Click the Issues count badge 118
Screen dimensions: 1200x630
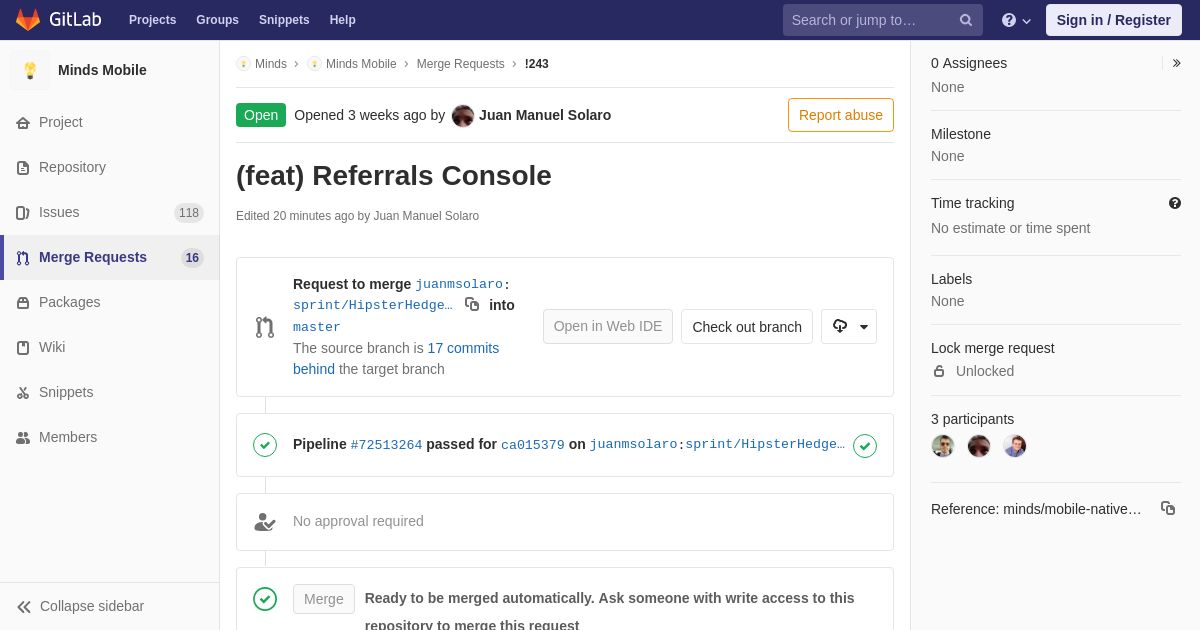[189, 212]
